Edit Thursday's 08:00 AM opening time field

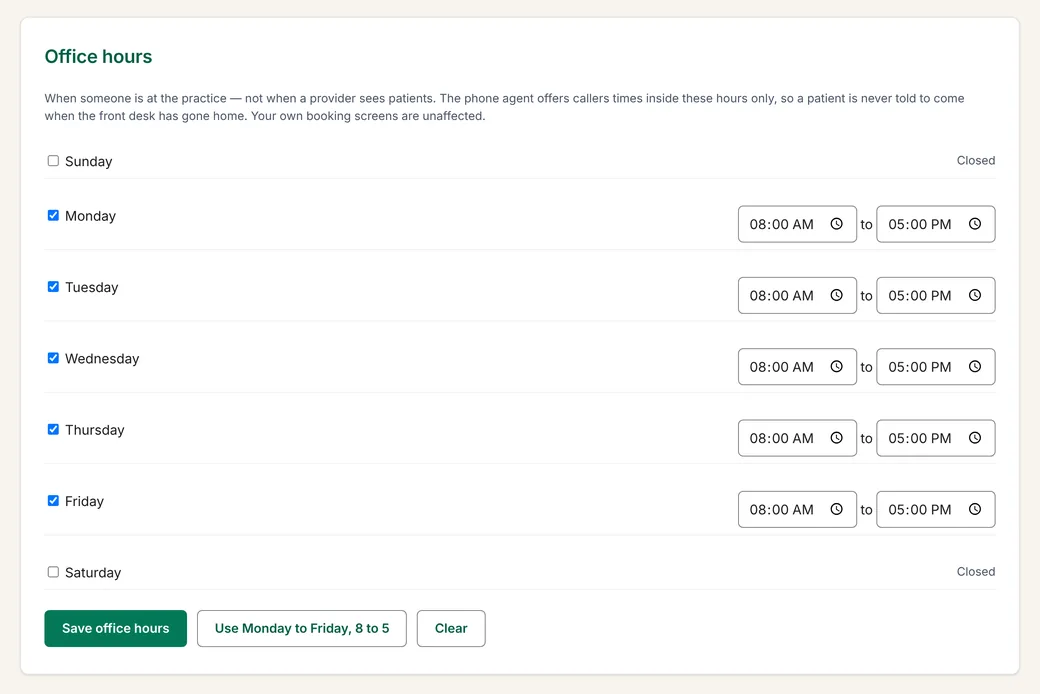click(x=797, y=438)
